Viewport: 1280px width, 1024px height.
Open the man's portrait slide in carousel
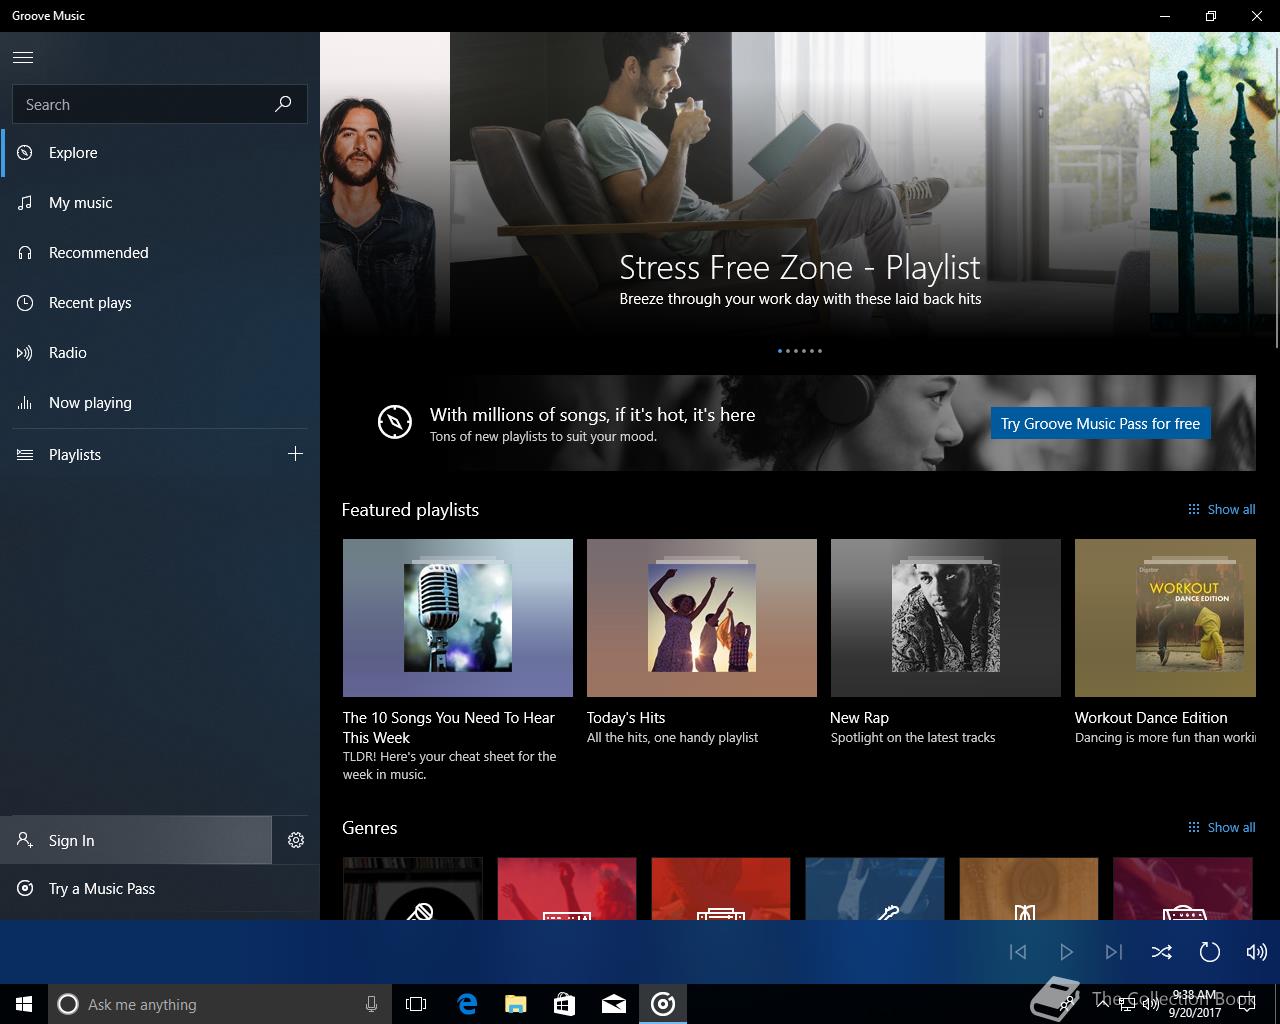click(x=385, y=185)
